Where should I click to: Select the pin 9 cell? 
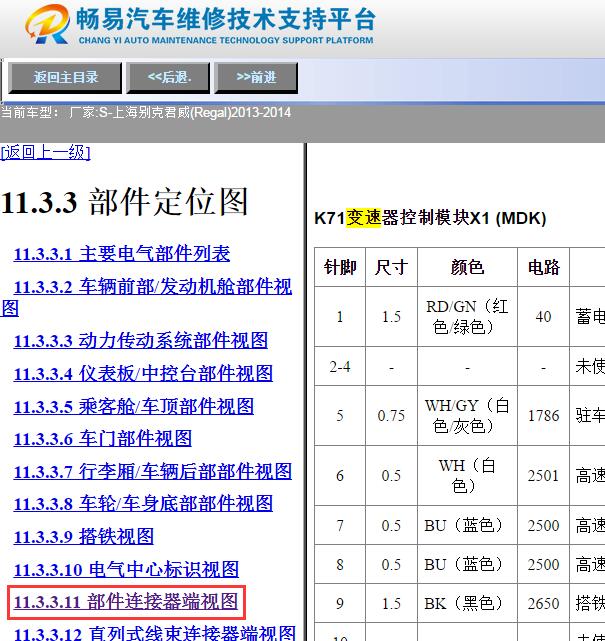pos(340,604)
